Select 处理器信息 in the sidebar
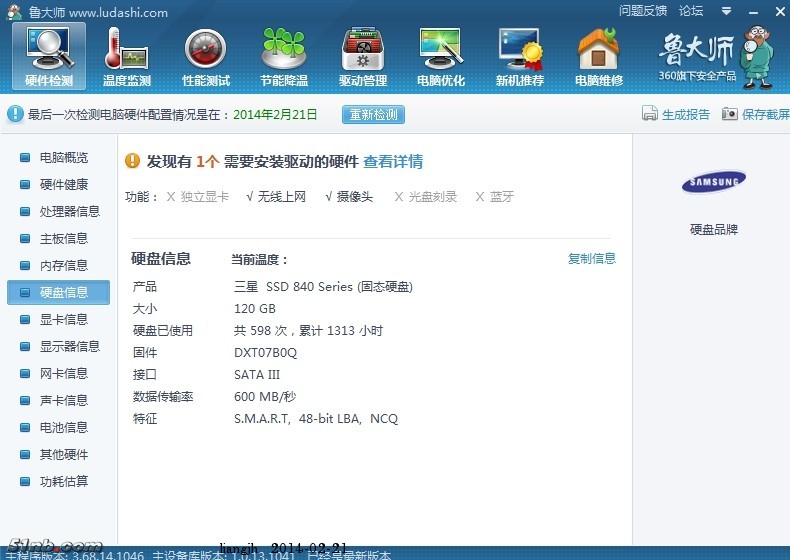This screenshot has width=790, height=560. 69,211
